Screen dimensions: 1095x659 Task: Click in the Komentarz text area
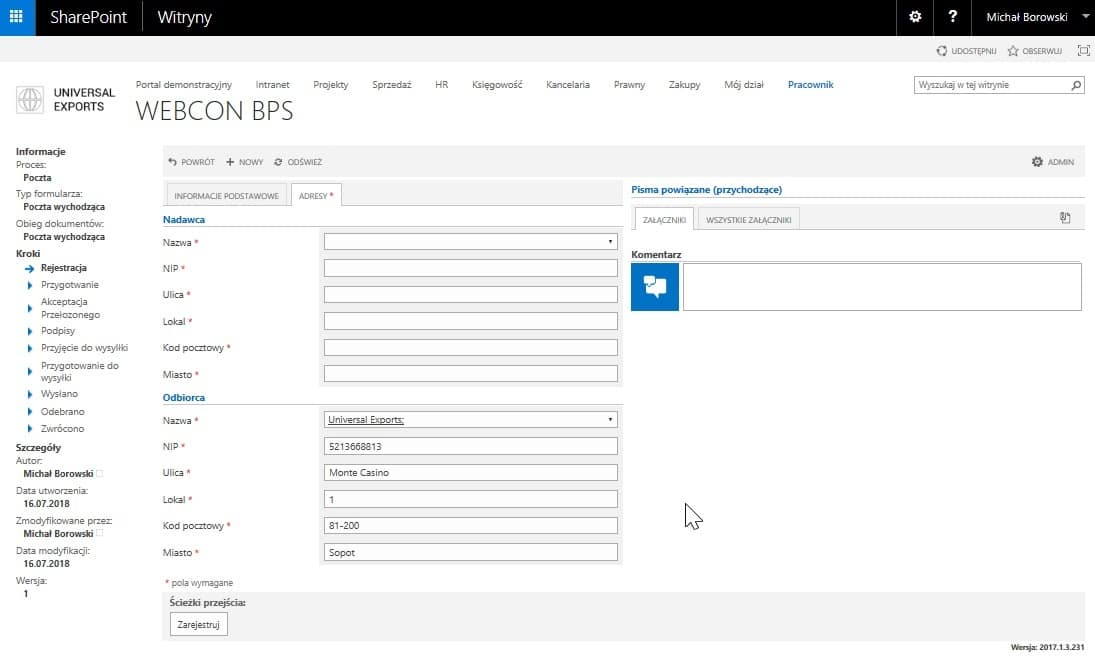[882, 287]
